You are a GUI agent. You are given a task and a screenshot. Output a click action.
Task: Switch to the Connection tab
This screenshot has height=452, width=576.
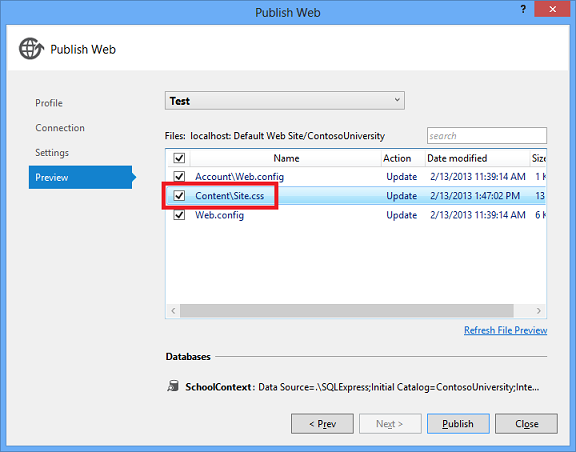60,128
